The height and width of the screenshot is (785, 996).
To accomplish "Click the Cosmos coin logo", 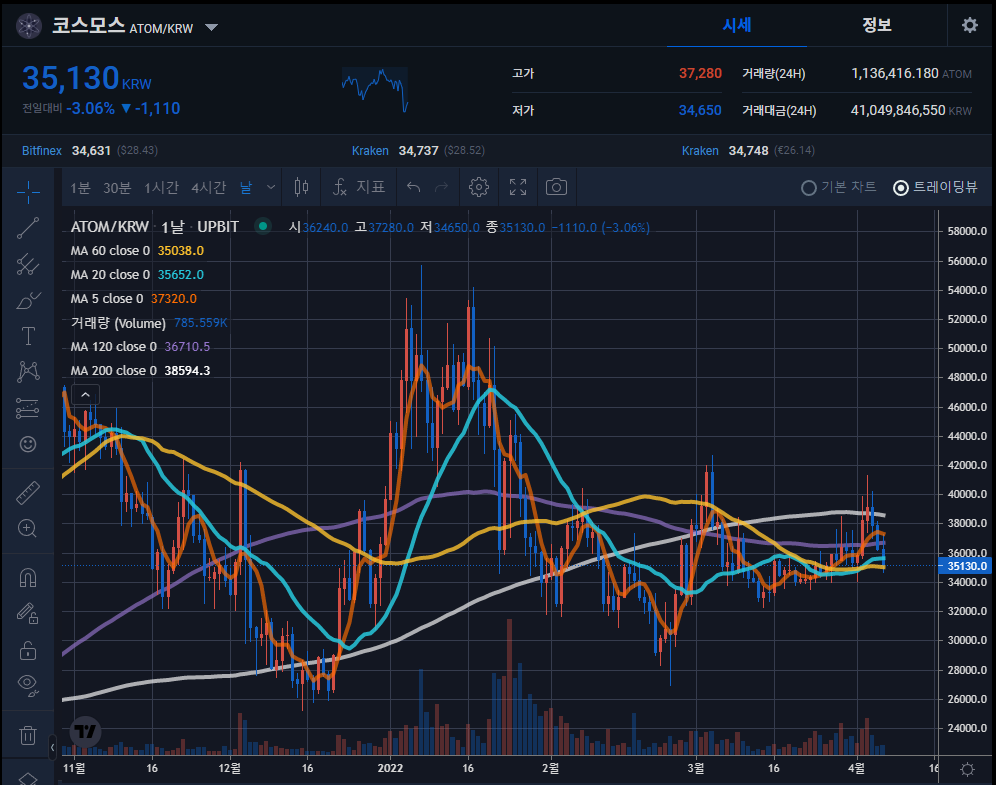I will pos(29,26).
